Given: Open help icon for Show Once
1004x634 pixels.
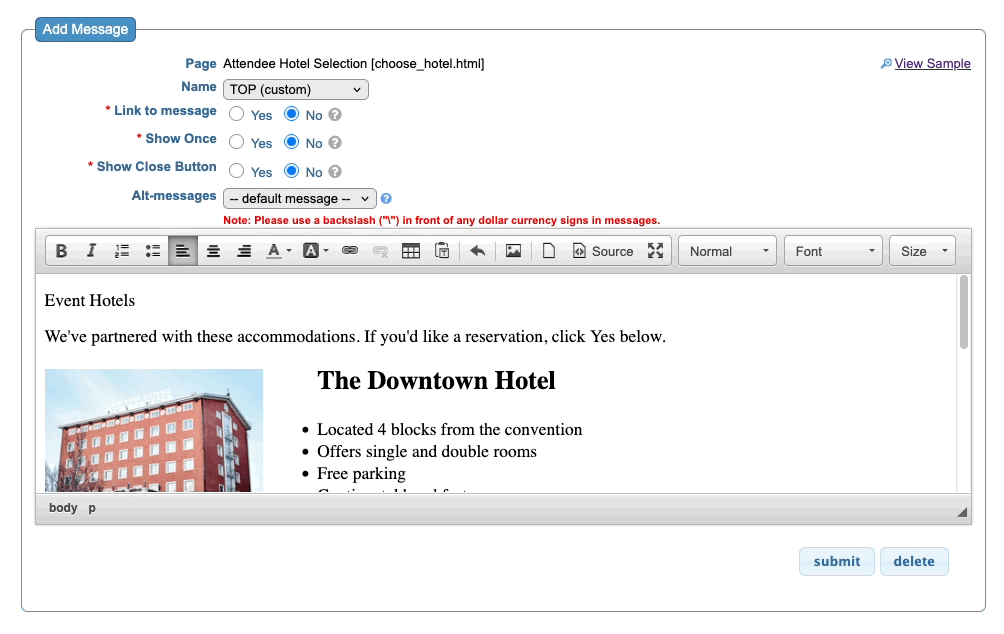Looking at the screenshot, I should [x=335, y=143].
